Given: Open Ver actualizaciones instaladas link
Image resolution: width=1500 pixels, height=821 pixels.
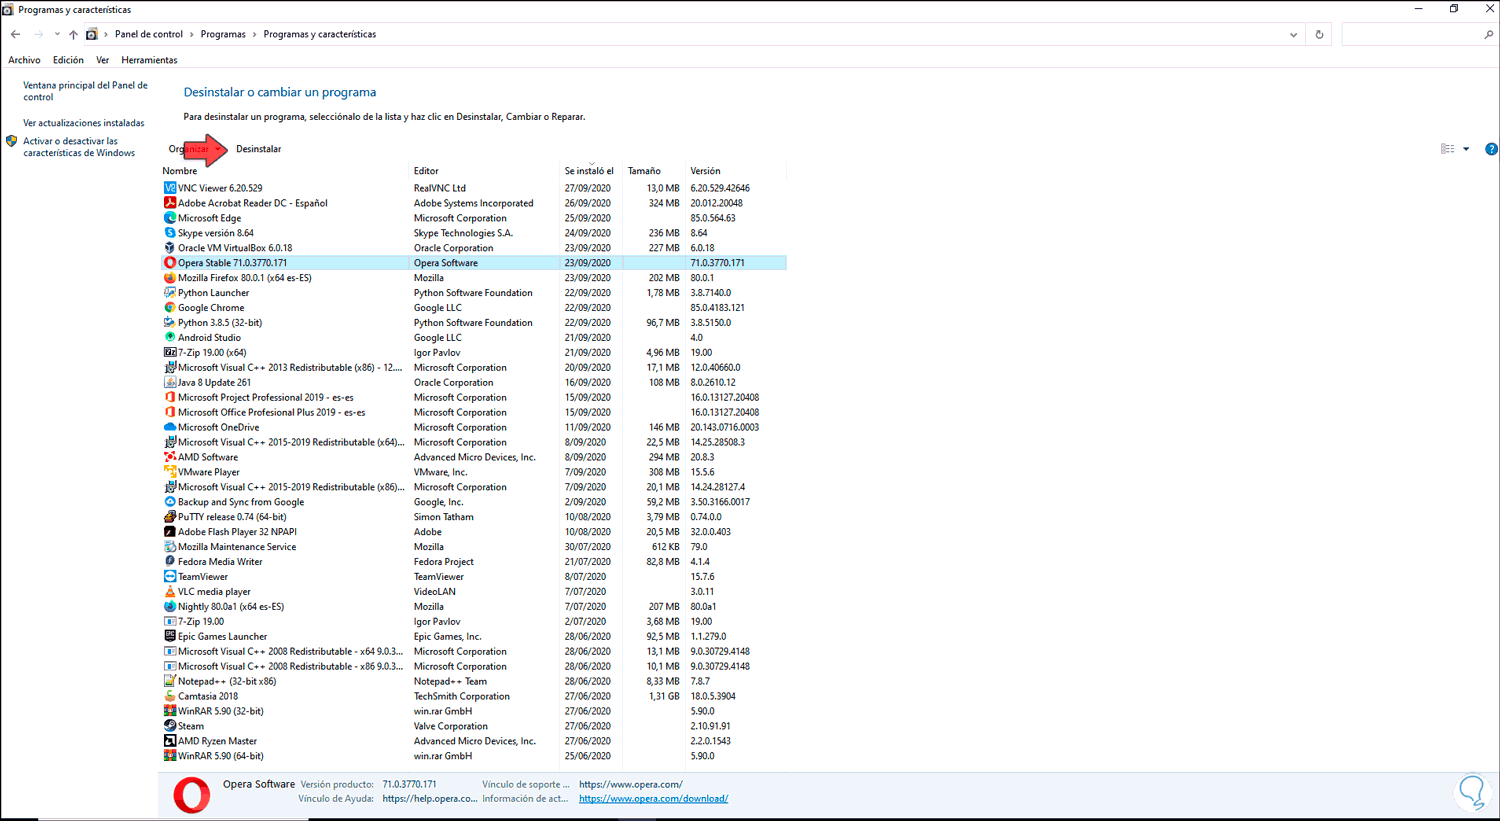Looking at the screenshot, I should point(84,123).
